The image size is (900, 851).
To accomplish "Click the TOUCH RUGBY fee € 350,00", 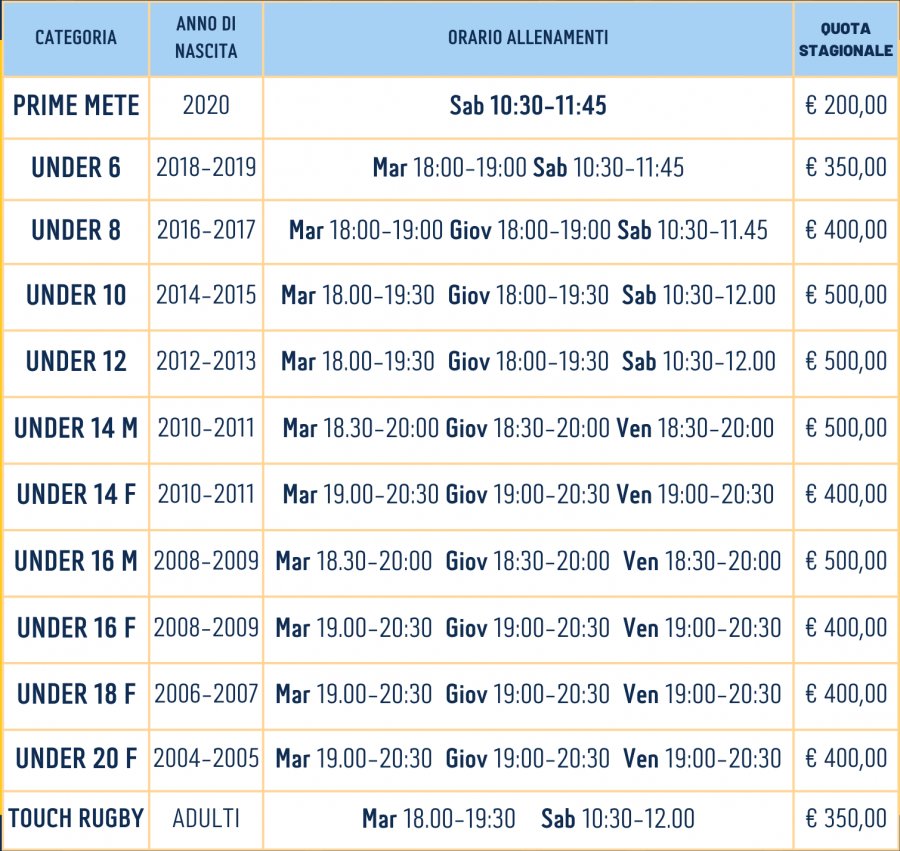I will click(845, 818).
